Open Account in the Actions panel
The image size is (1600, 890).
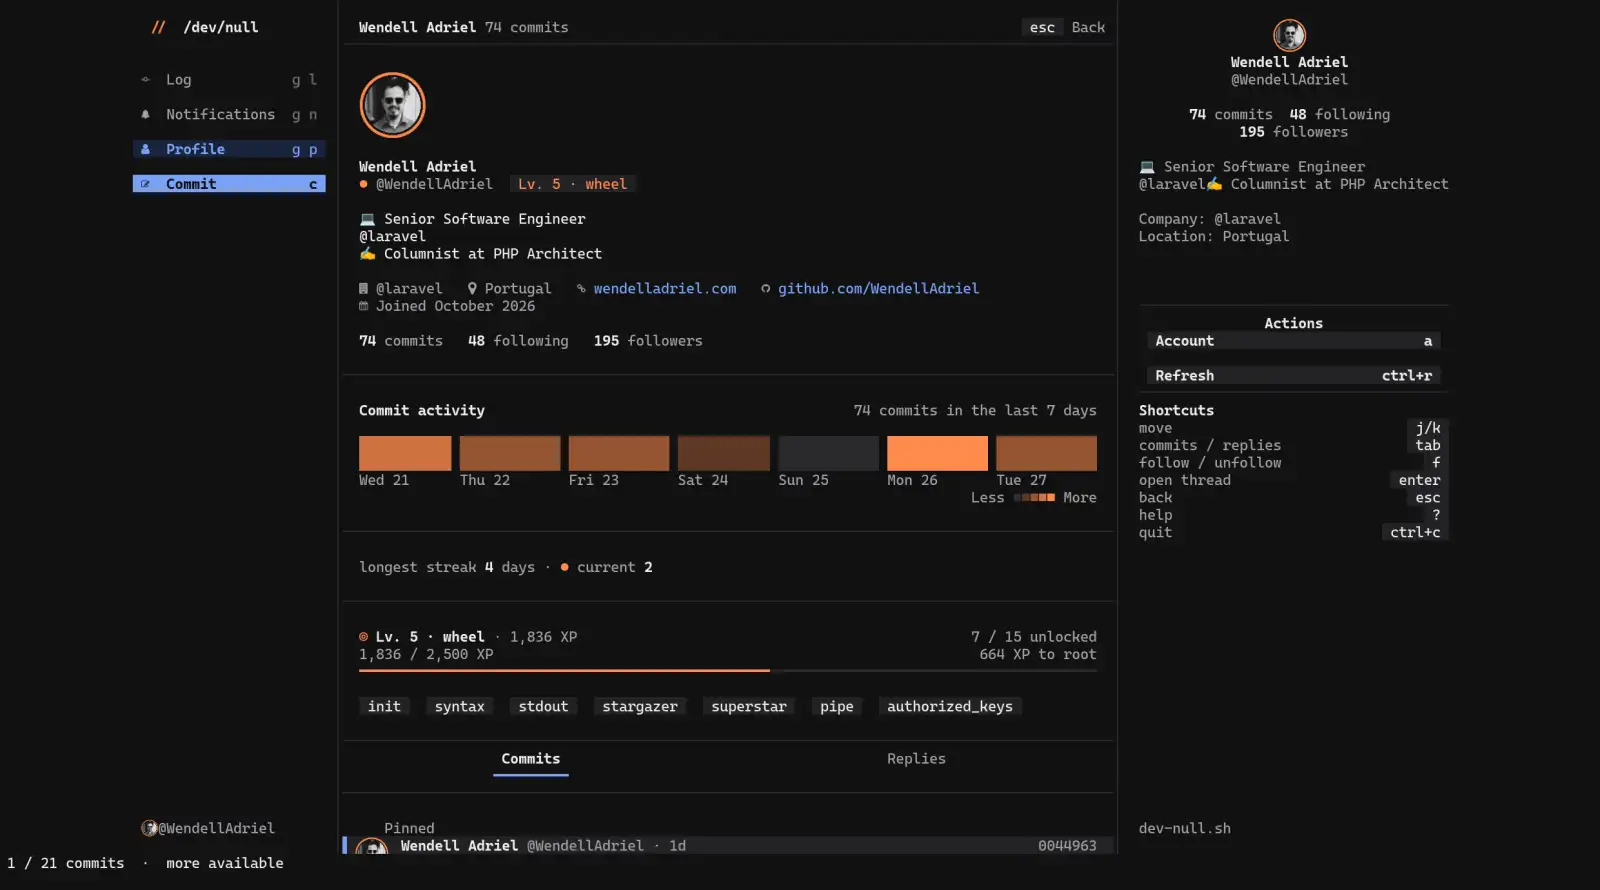point(1294,341)
